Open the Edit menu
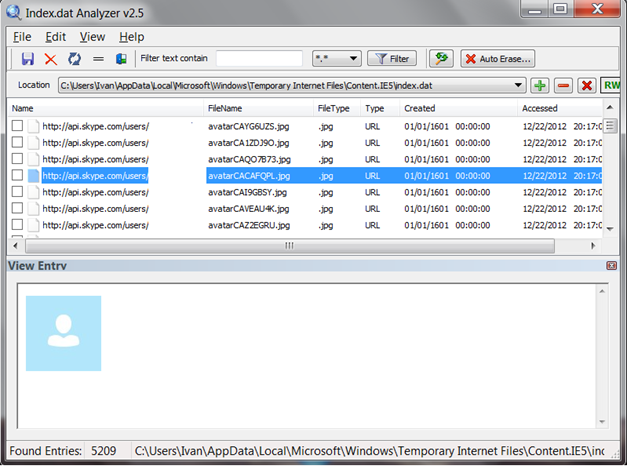The image size is (627, 466). click(x=55, y=37)
